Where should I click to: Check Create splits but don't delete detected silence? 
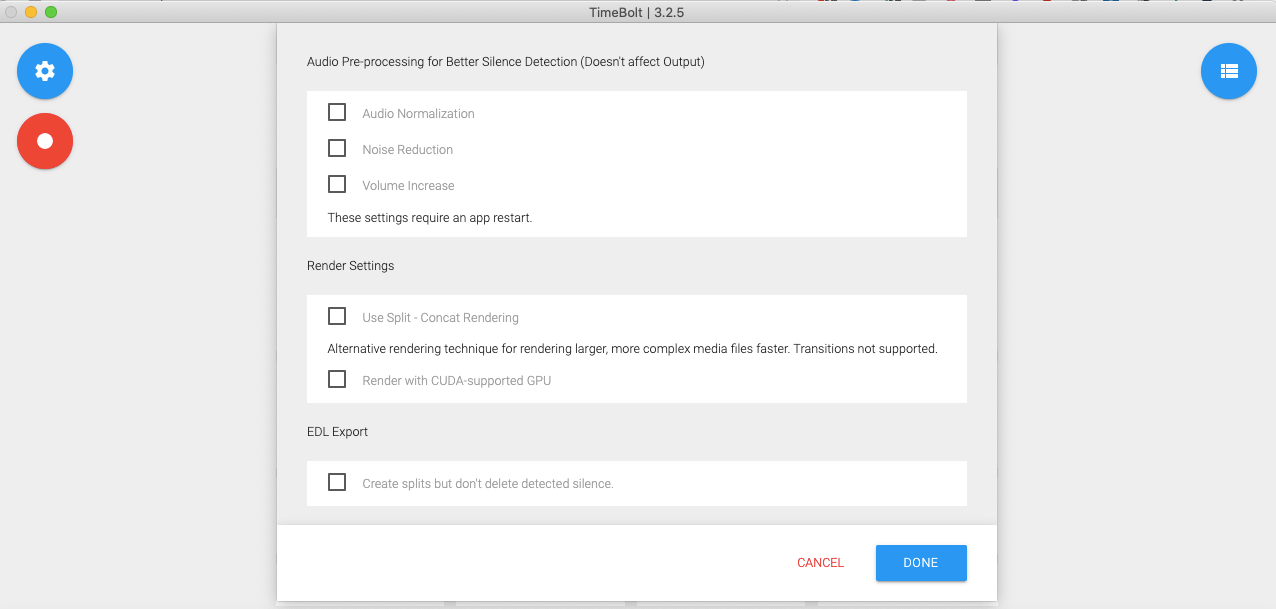337,482
